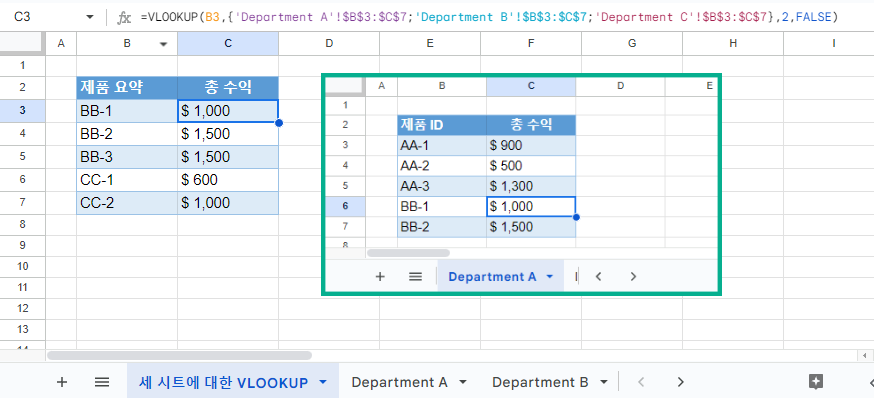Show next sheet tabs with right arrow
874x398 pixels.
(680, 382)
